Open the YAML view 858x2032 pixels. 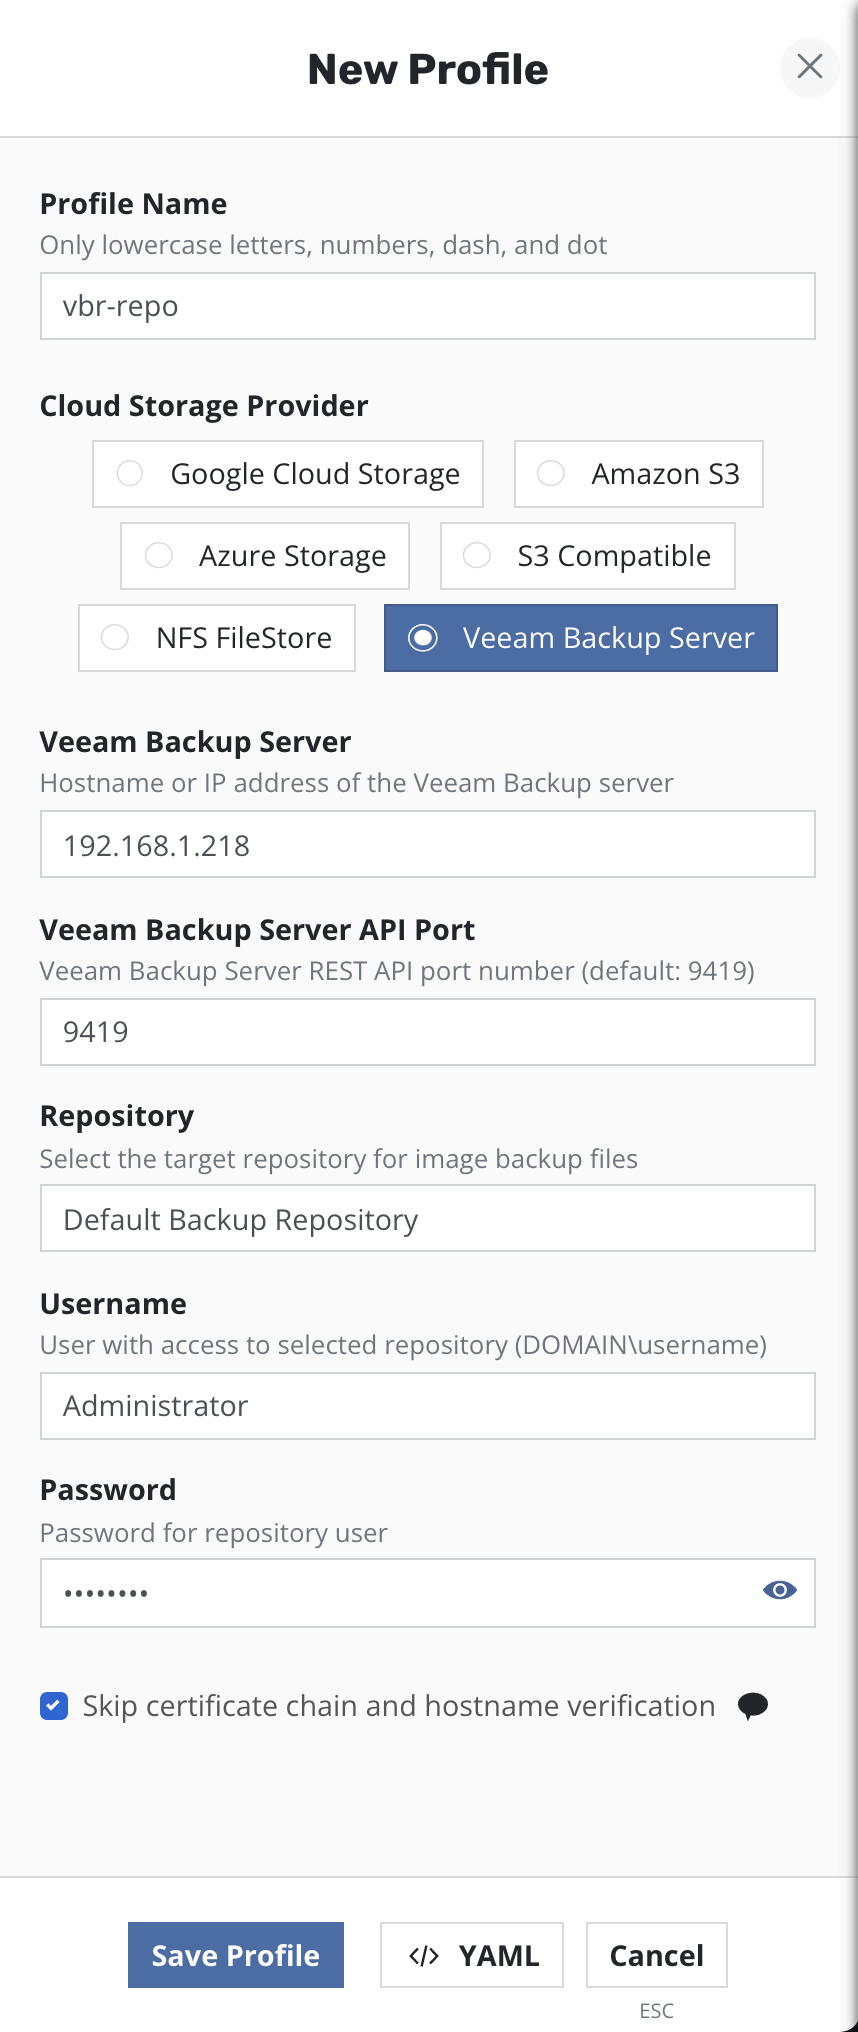point(472,1956)
